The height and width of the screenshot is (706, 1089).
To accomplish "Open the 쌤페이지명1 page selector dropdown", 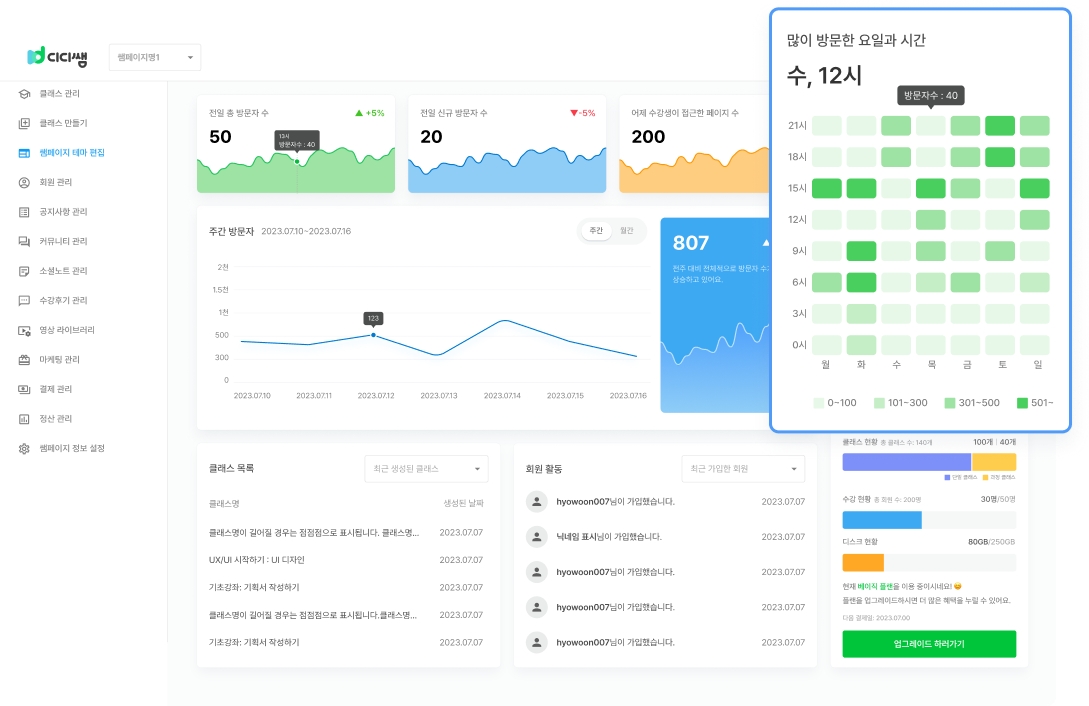I will 155,58.
